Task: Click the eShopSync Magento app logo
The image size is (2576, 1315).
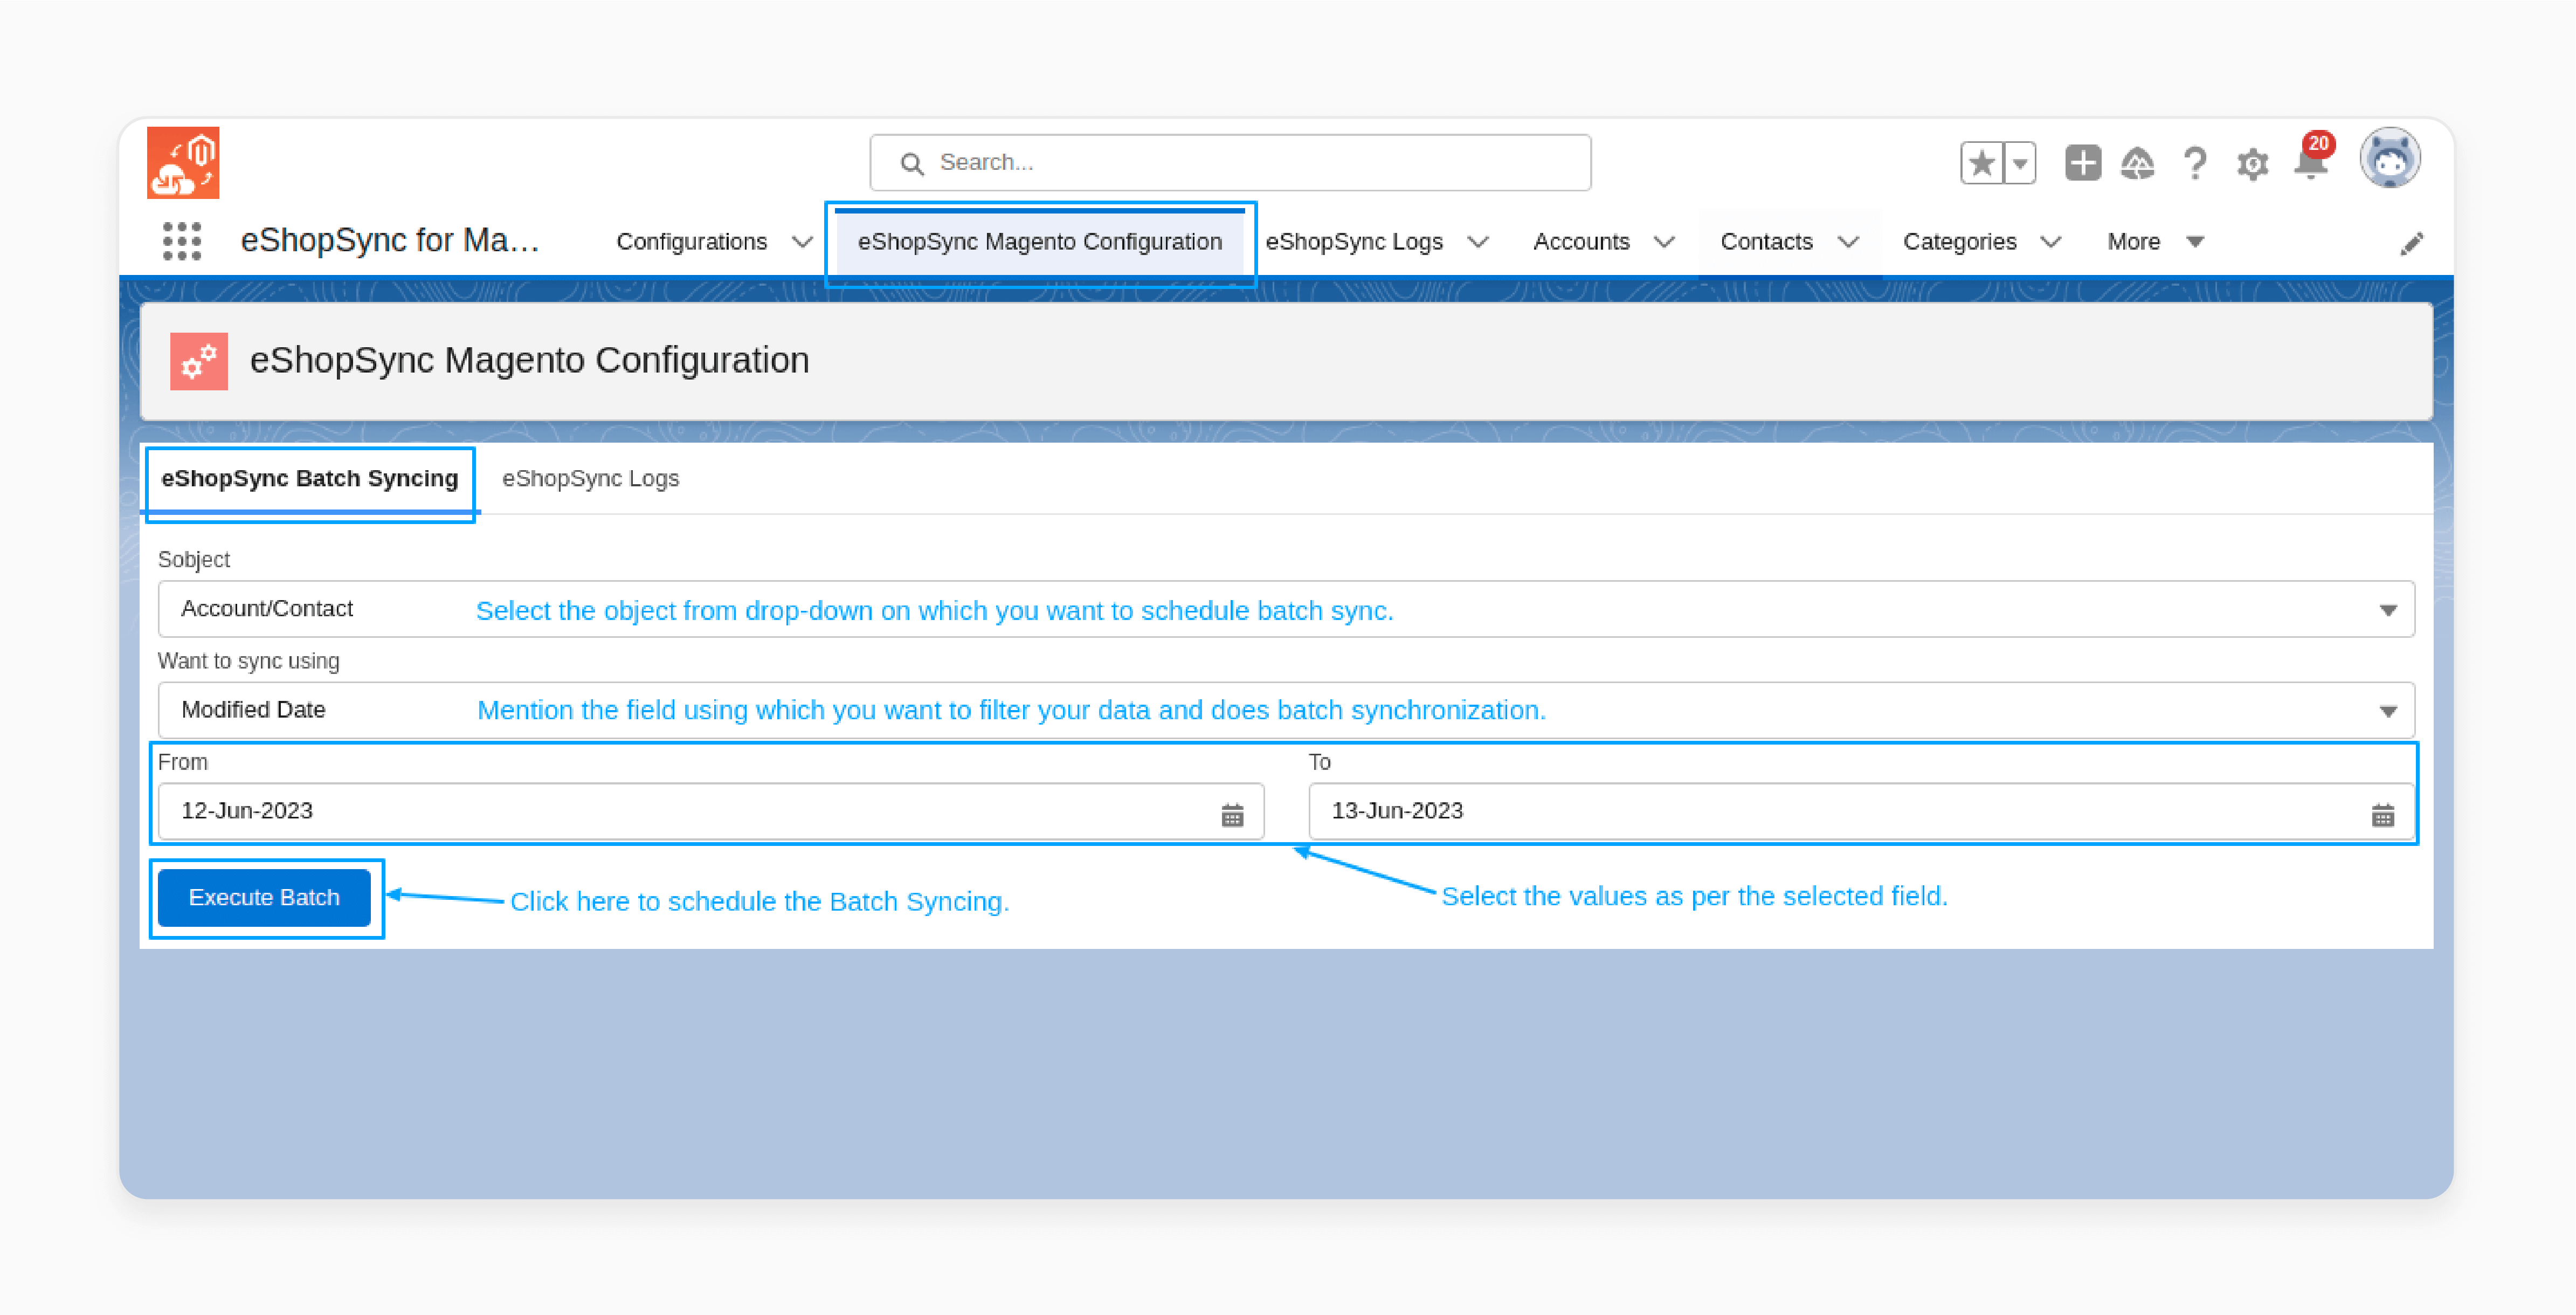Action: 183,162
